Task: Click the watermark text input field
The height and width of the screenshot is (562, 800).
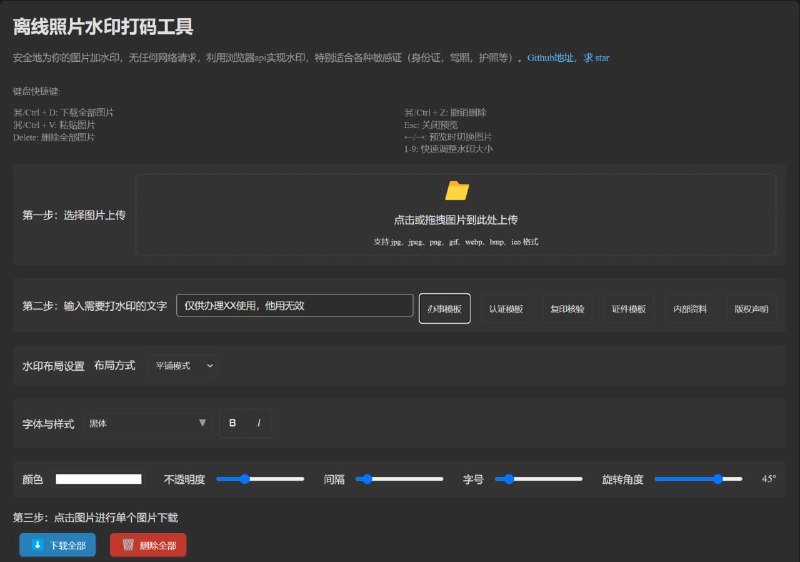Action: click(x=294, y=306)
